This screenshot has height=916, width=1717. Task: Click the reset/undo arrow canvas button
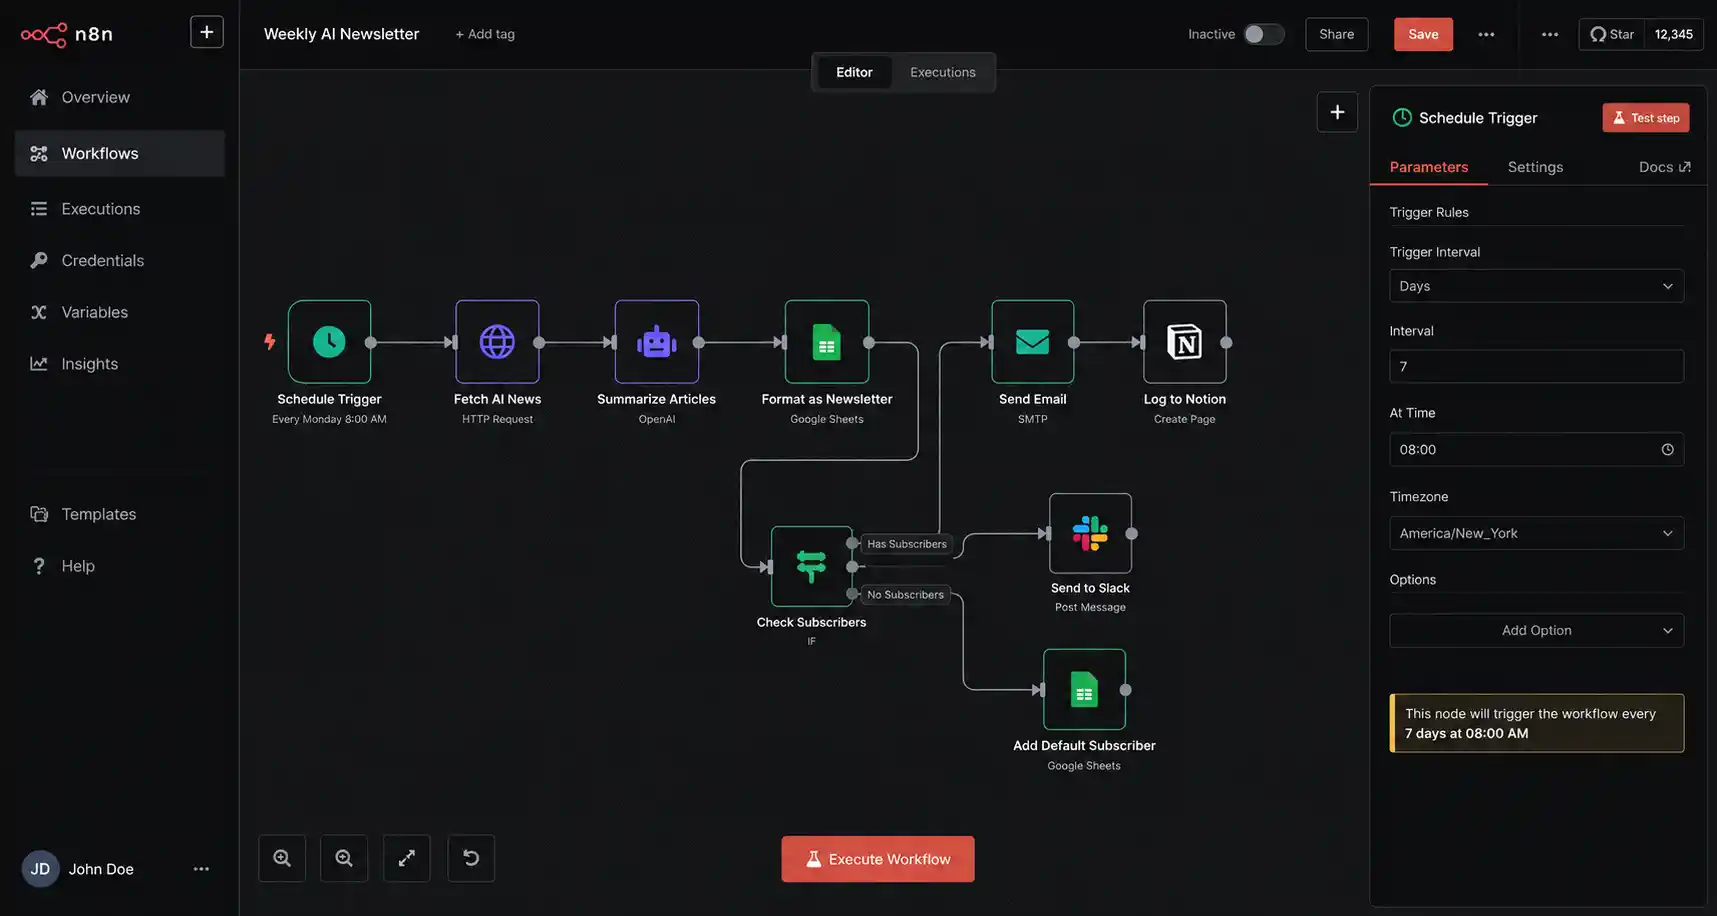471,858
